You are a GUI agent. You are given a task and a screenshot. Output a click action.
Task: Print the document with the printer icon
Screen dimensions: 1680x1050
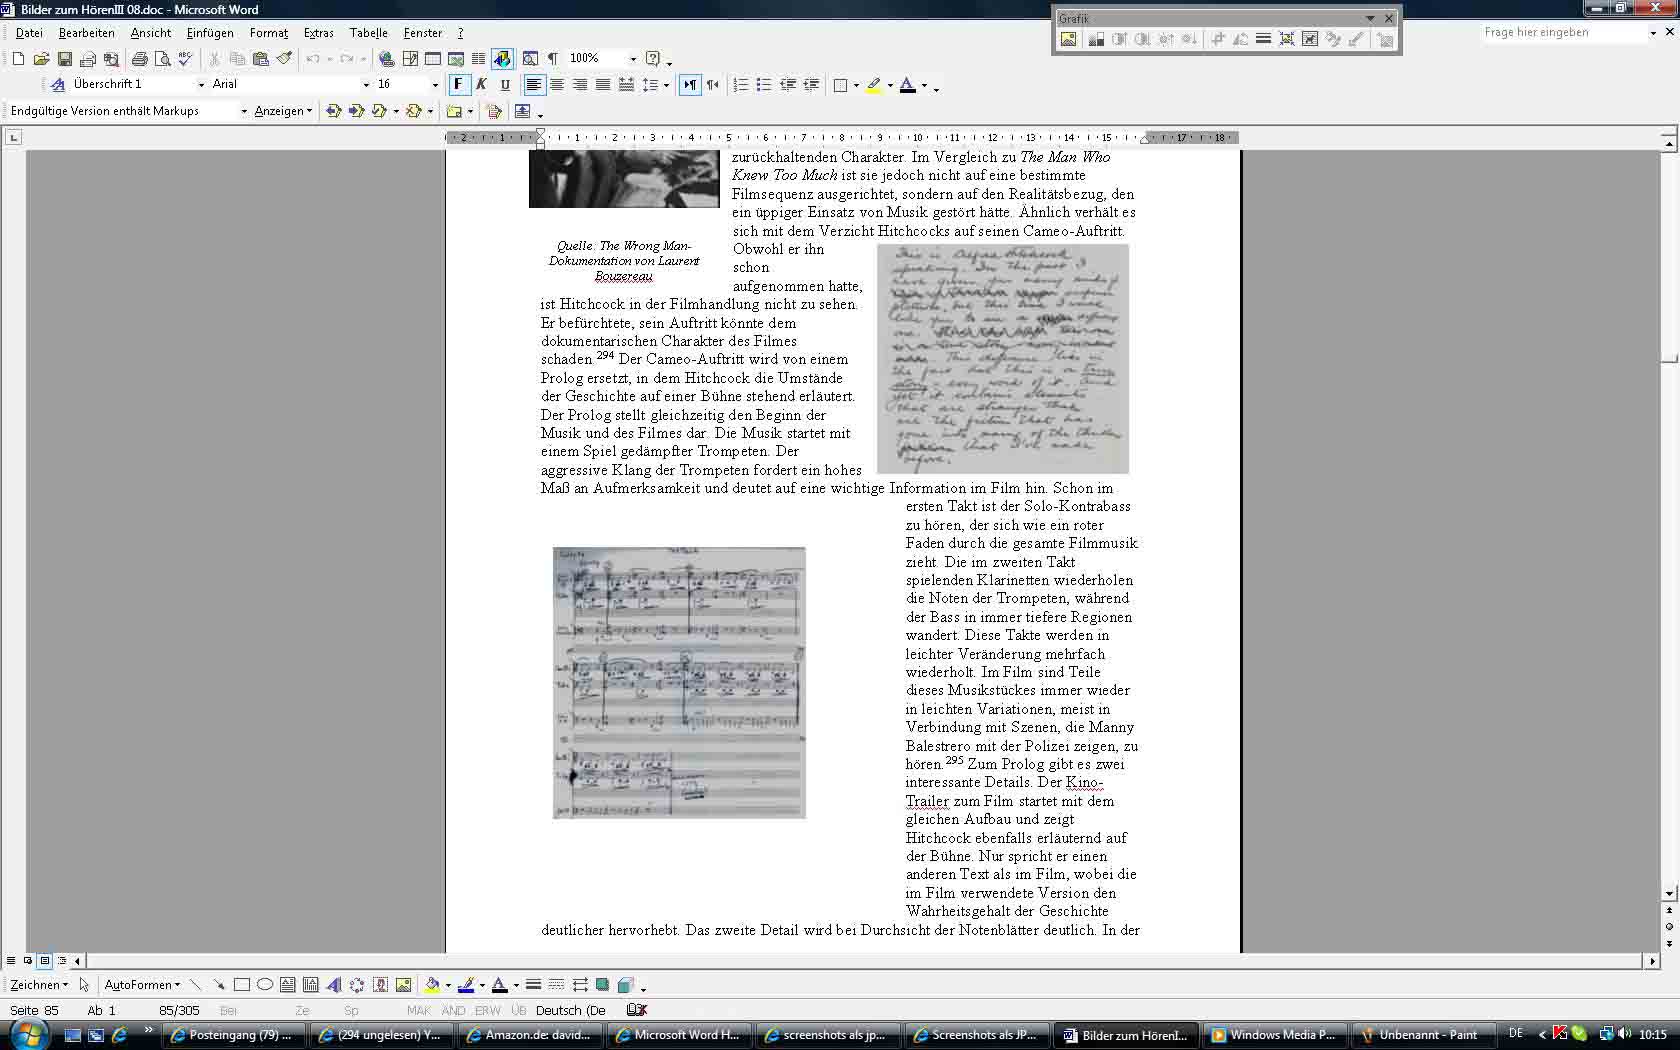coord(140,59)
